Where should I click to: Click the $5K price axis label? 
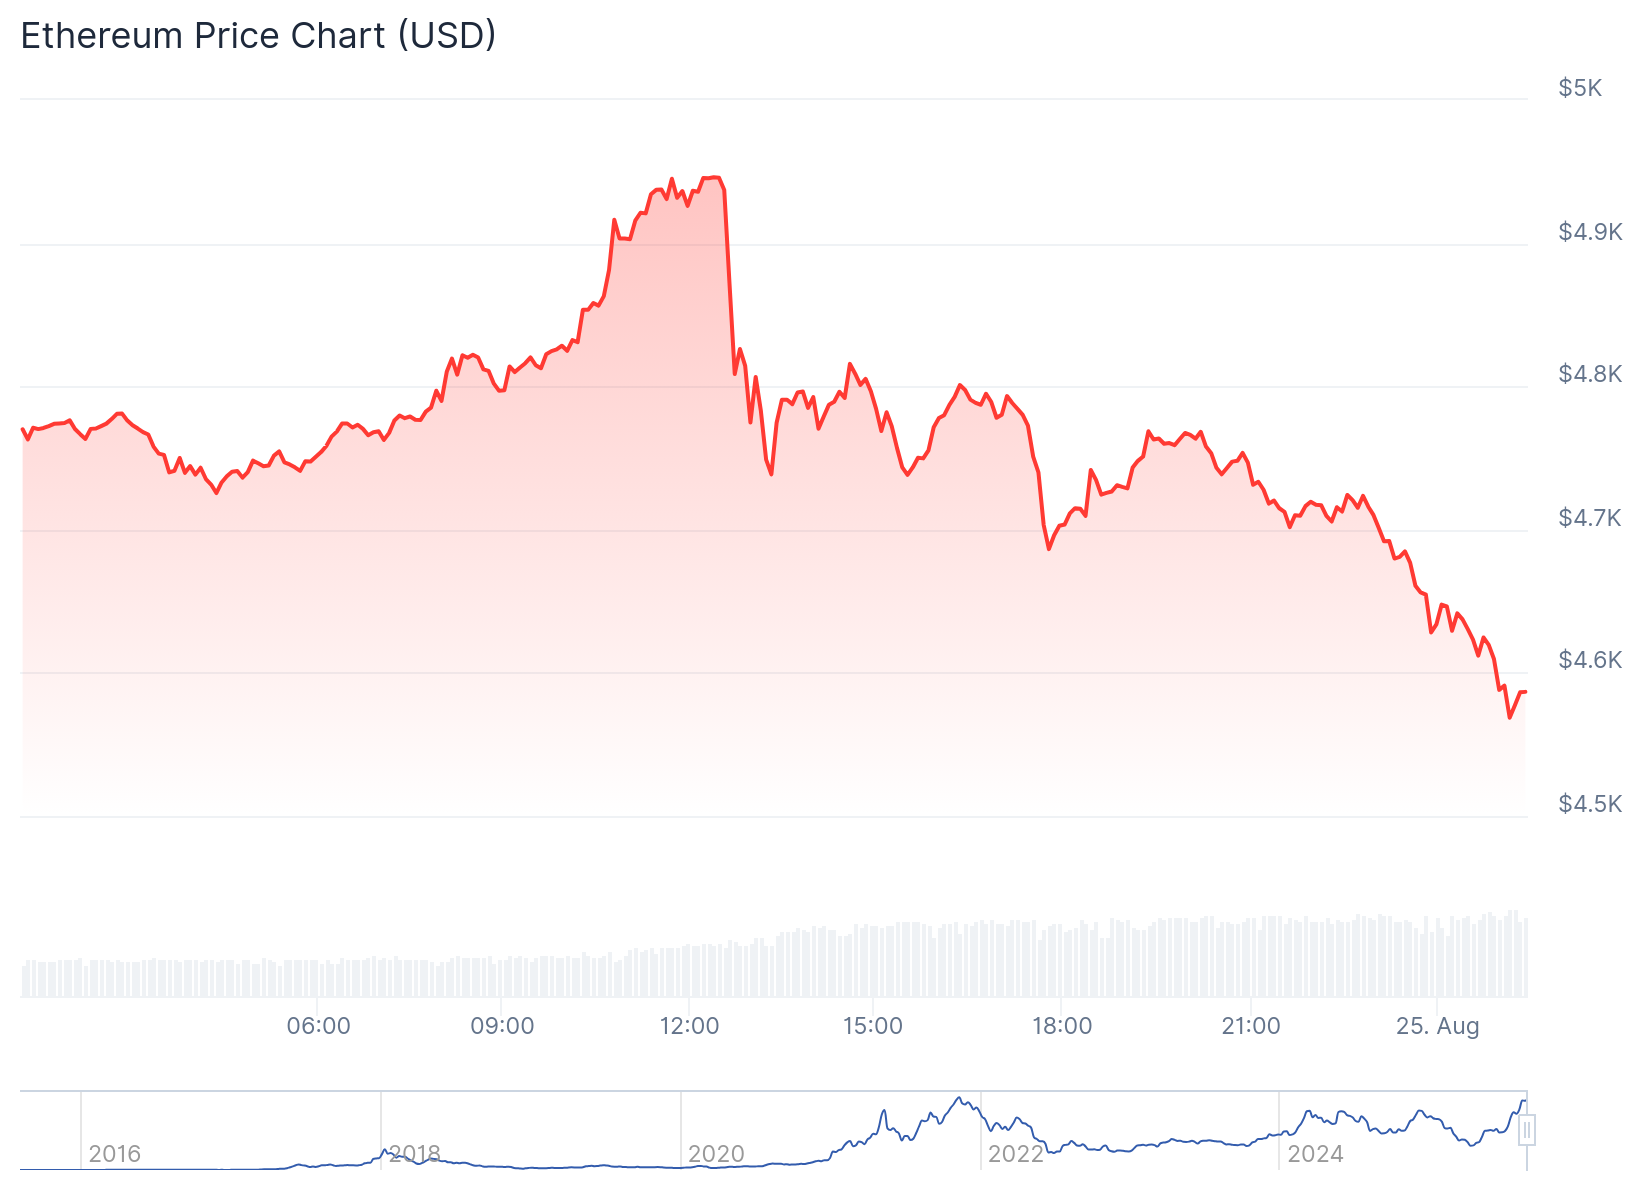point(1580,88)
